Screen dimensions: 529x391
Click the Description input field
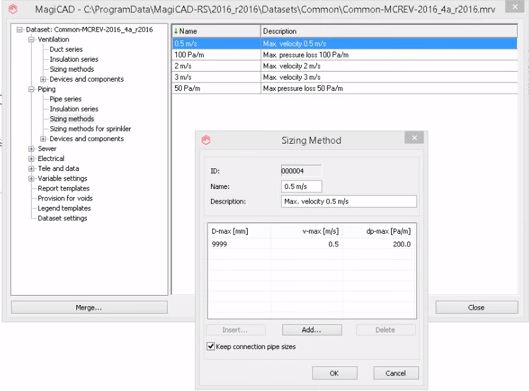(349, 201)
